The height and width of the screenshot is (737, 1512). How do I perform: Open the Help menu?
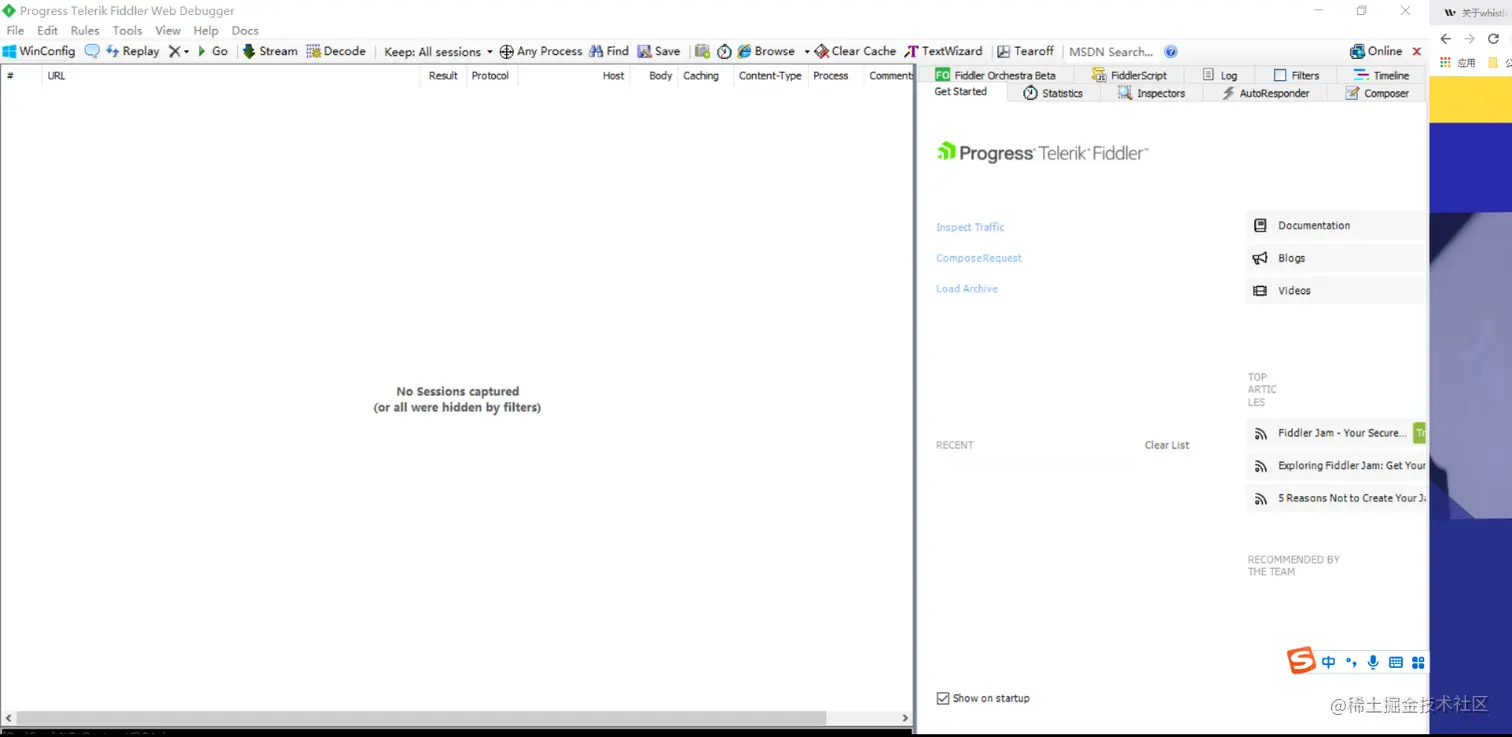[206, 30]
